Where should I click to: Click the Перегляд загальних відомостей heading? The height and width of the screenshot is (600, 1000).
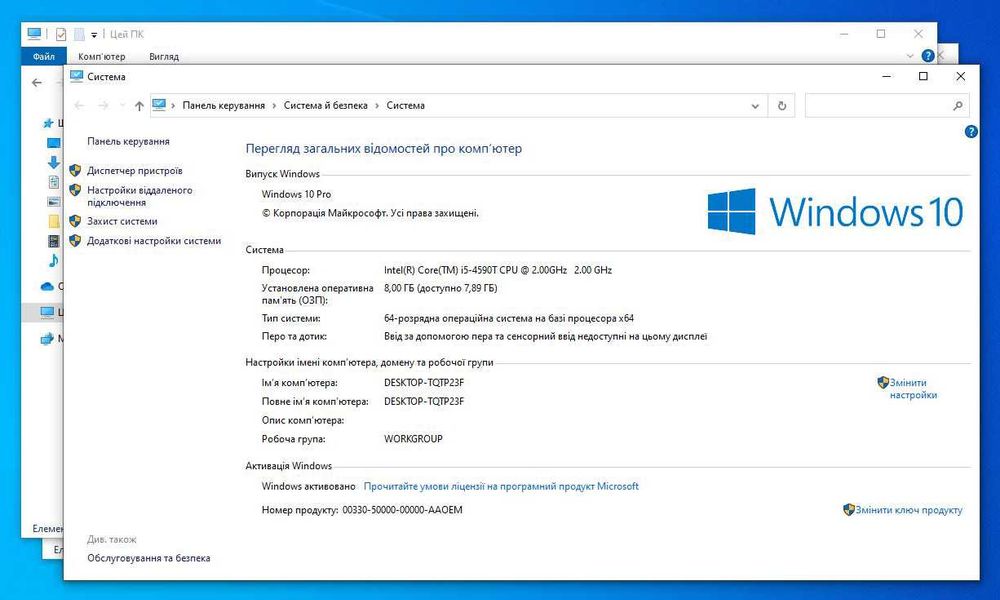383,149
